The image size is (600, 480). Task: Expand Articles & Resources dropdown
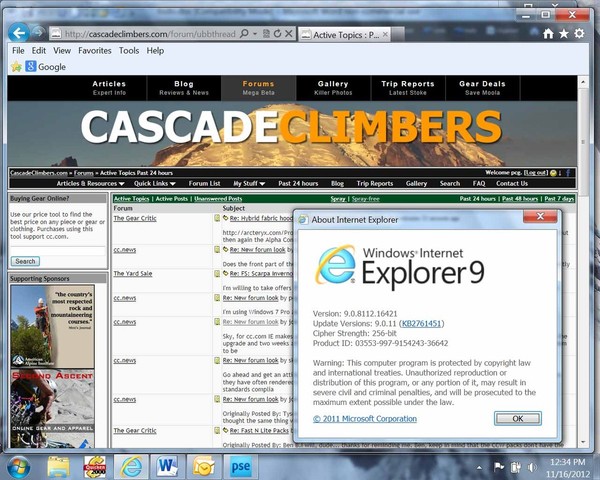[90, 183]
